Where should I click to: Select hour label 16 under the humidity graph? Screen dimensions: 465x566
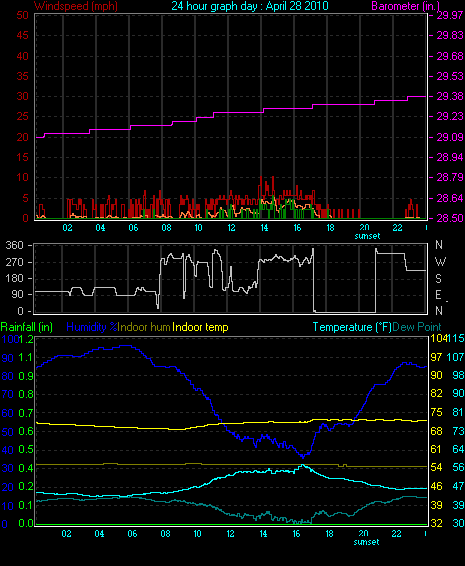[296, 534]
